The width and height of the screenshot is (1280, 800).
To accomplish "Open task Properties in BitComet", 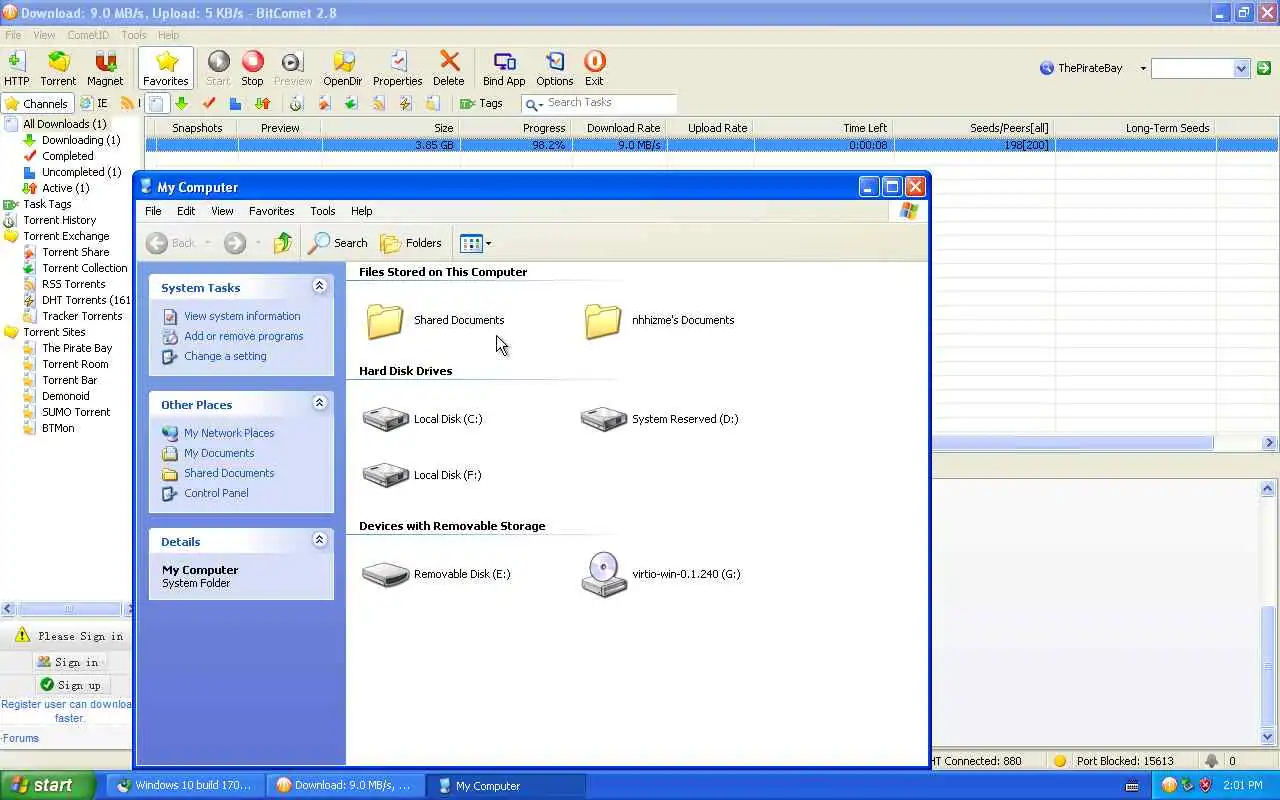I will [397, 68].
